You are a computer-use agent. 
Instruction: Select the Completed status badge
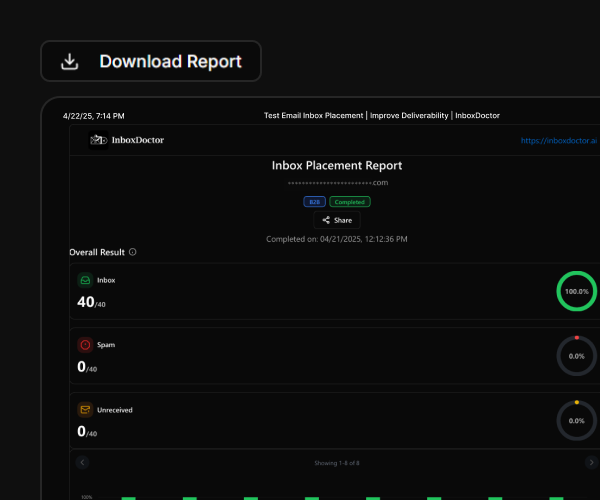pos(350,202)
